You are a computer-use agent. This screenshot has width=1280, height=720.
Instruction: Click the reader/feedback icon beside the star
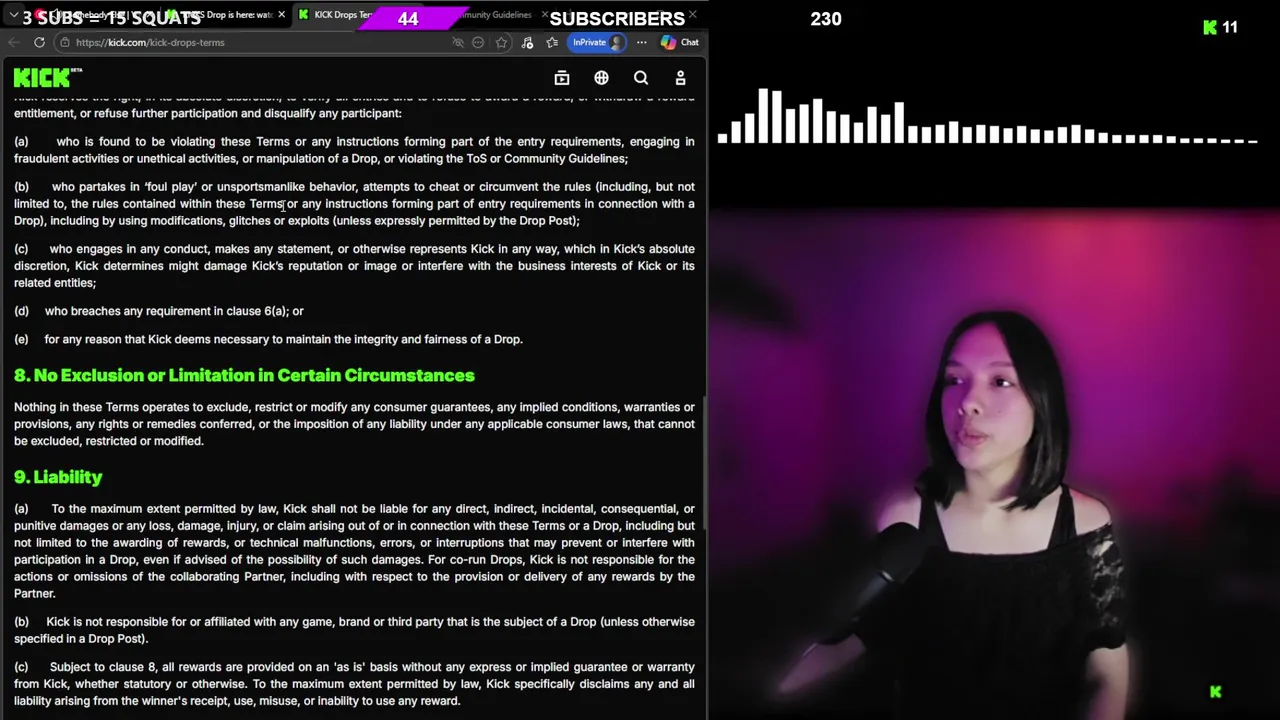coord(478,42)
